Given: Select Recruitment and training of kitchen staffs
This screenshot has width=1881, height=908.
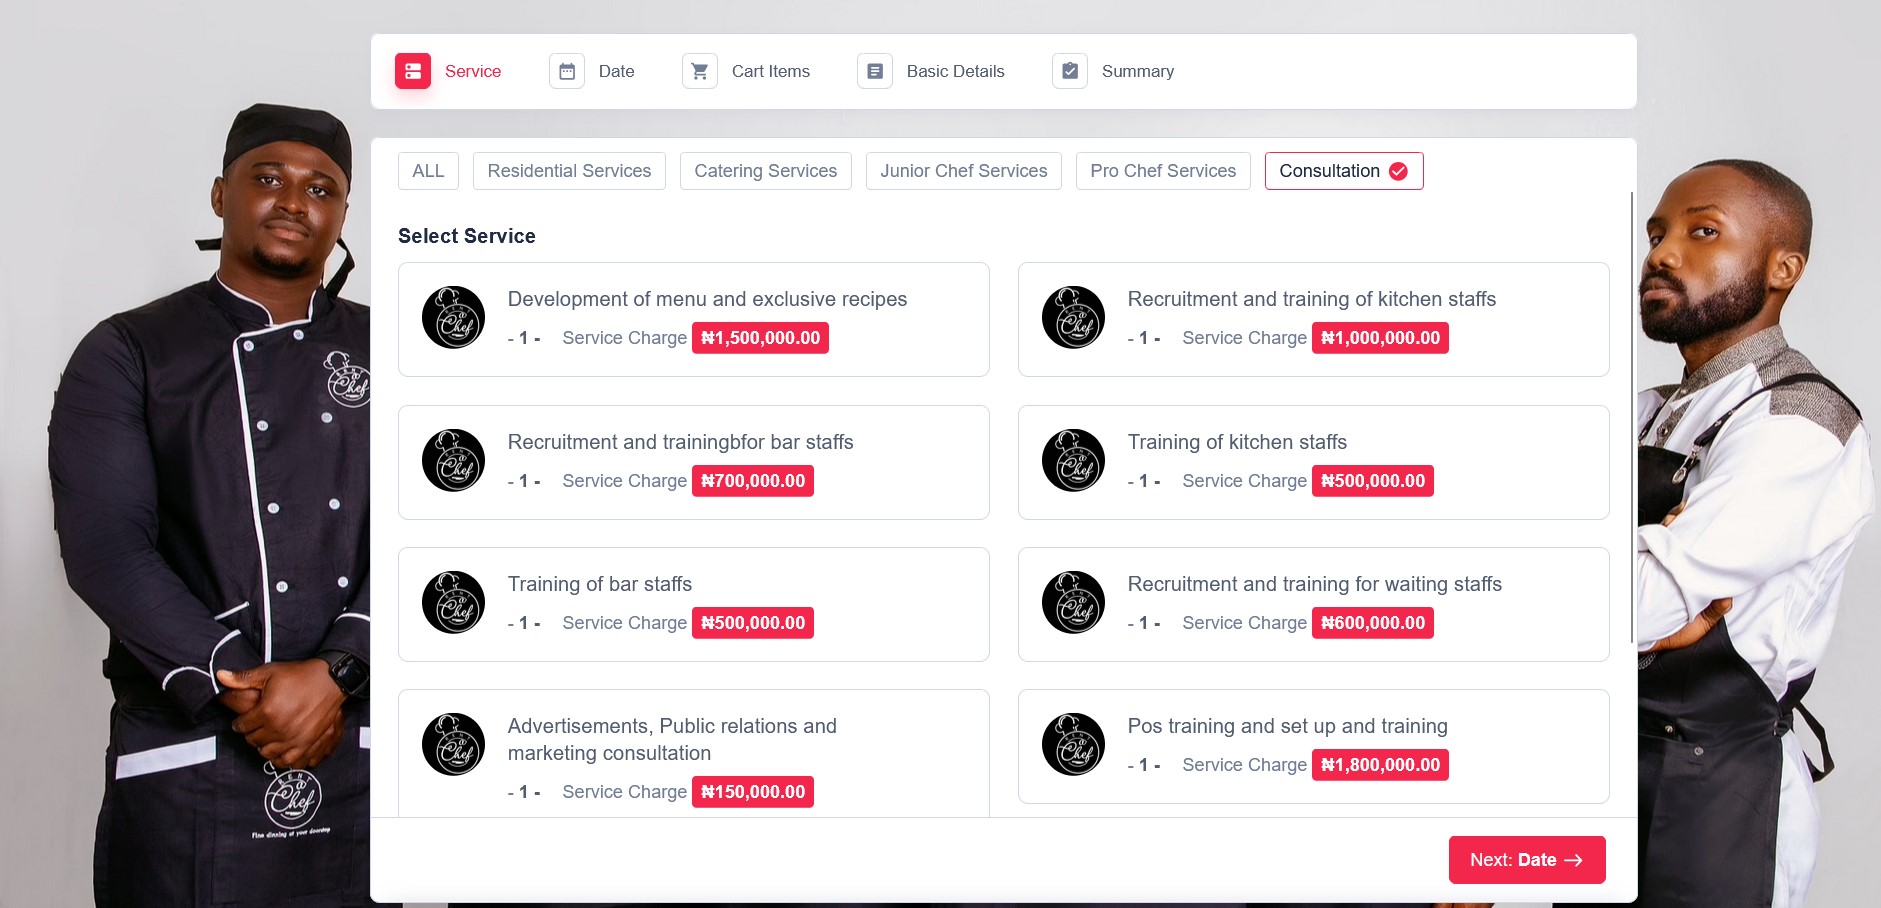Looking at the screenshot, I should pyautogui.click(x=1312, y=300).
